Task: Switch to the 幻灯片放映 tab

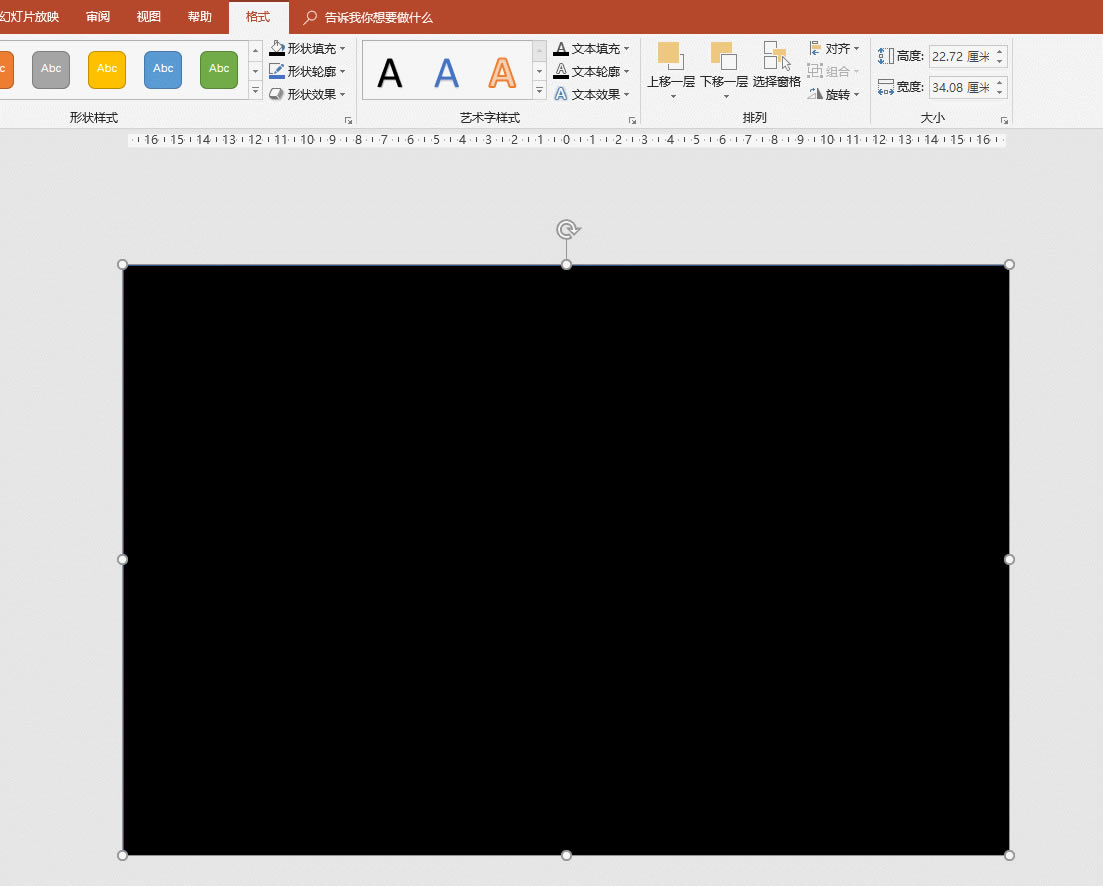Action: pyautogui.click(x=30, y=16)
